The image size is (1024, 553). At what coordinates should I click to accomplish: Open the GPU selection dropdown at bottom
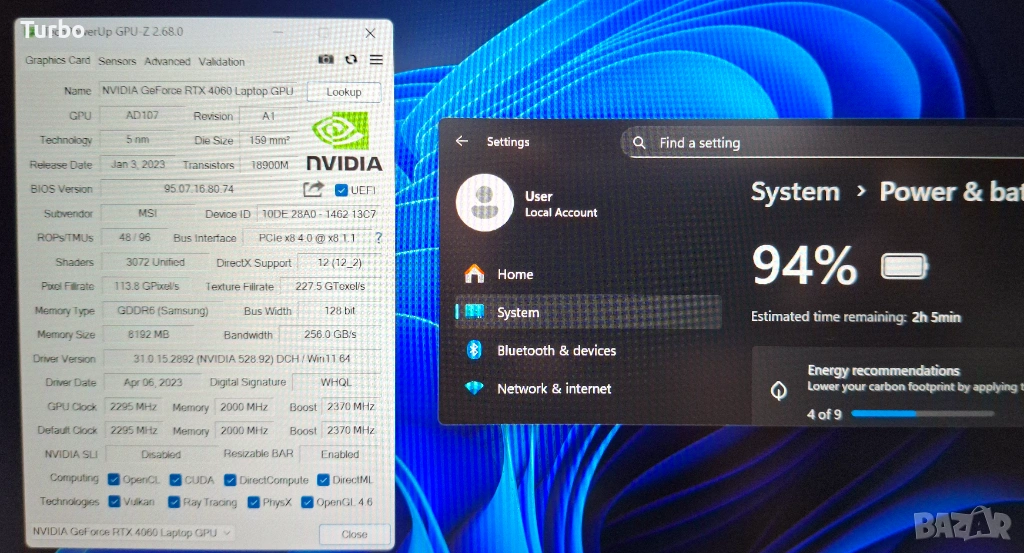[132, 533]
